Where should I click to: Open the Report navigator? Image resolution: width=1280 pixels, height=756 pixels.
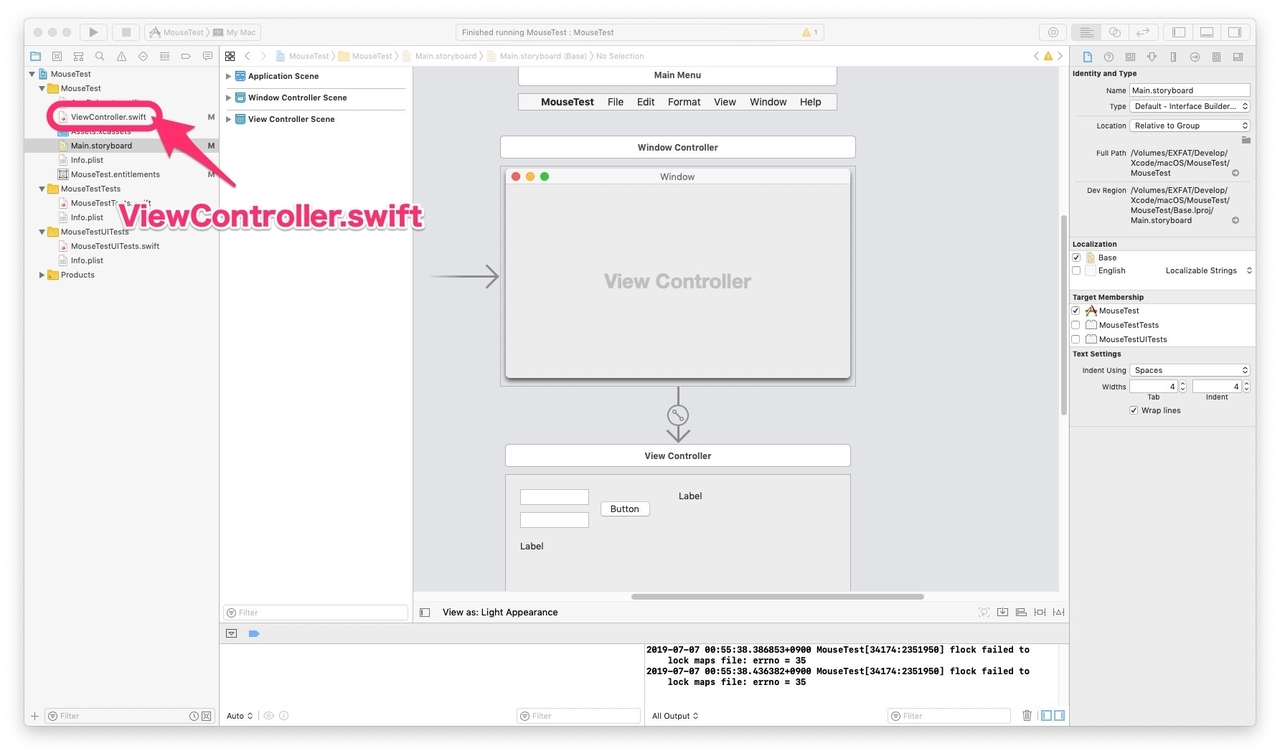point(208,56)
